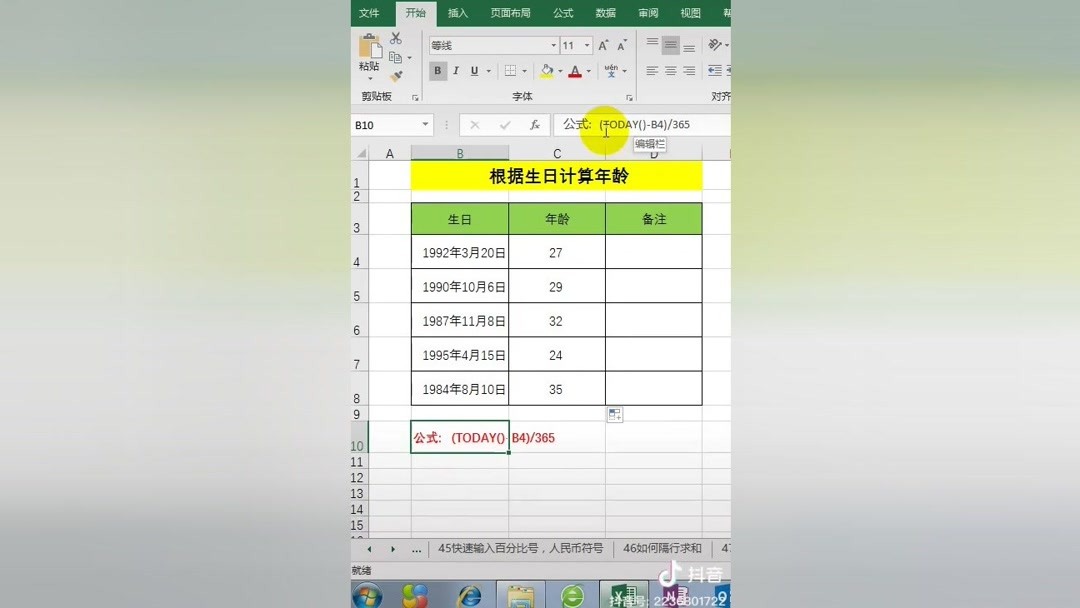Click the Cut (scissors) icon
The image size is (1080, 608).
point(395,37)
